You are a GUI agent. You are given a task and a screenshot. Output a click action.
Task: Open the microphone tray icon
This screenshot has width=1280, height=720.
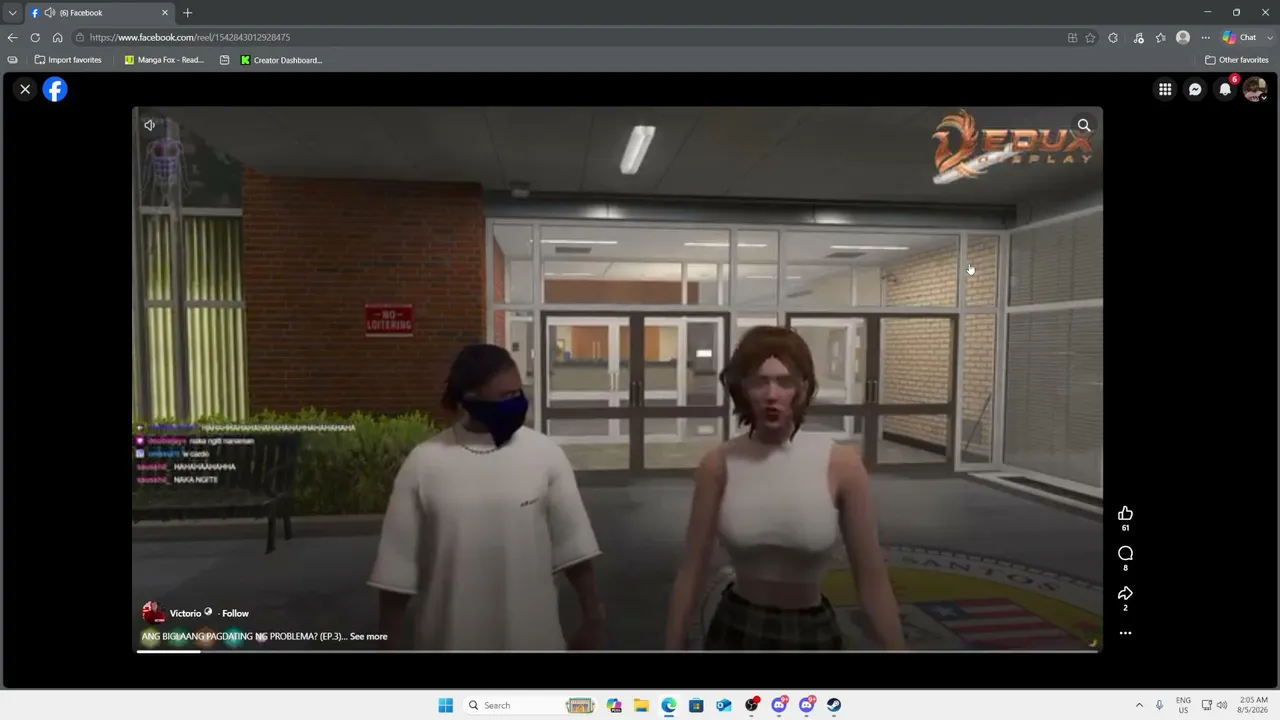pos(1160,705)
